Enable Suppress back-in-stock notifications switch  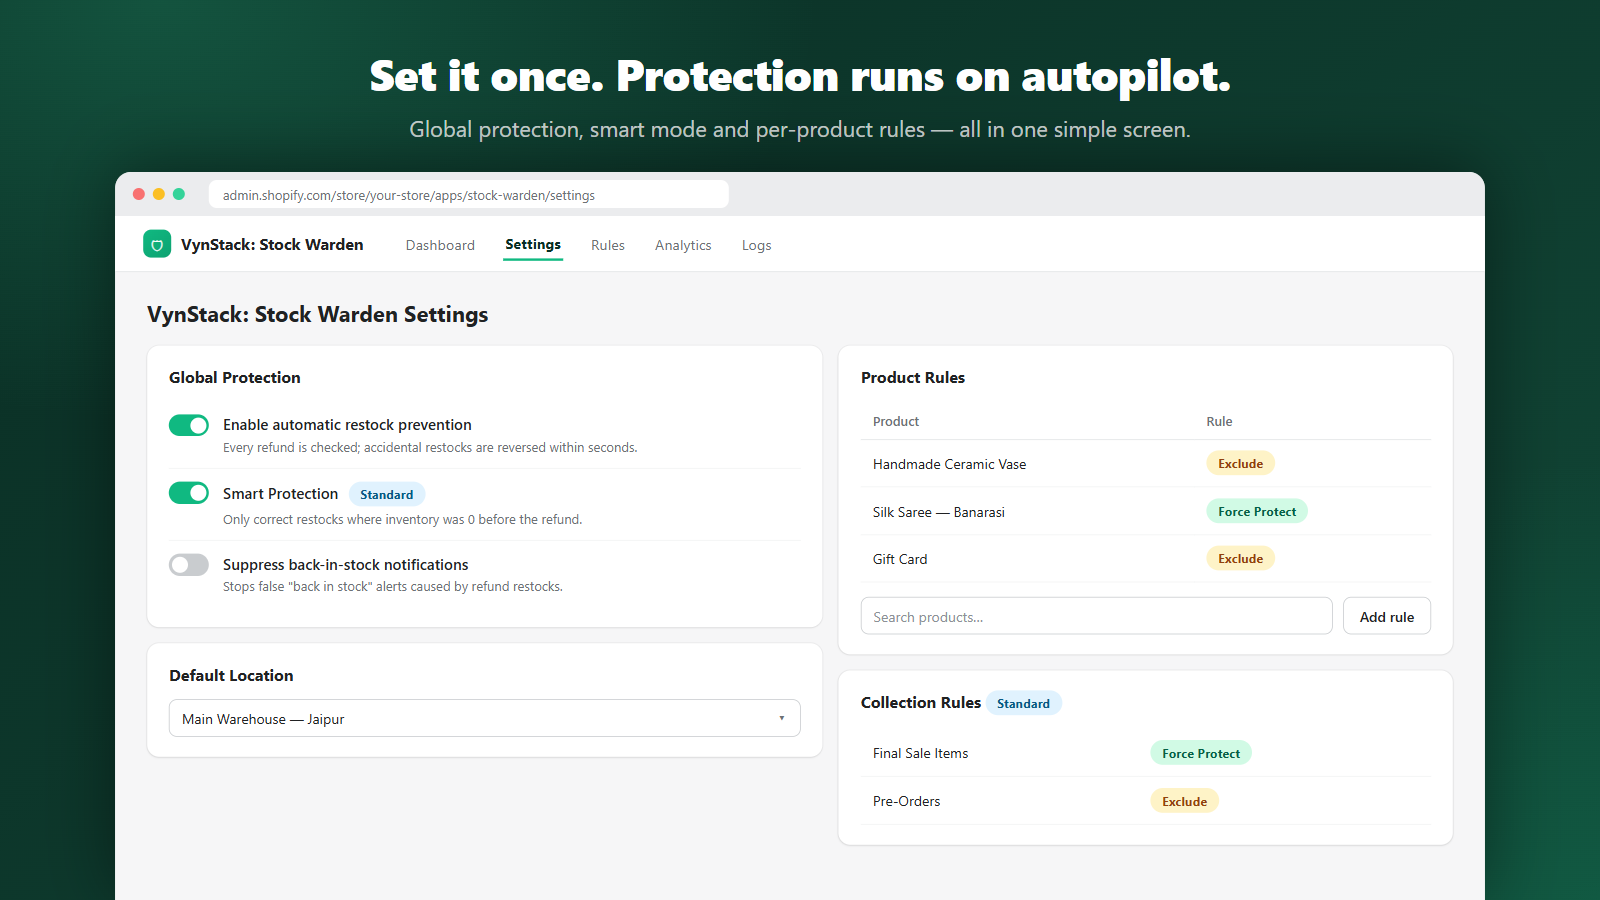tap(189, 565)
